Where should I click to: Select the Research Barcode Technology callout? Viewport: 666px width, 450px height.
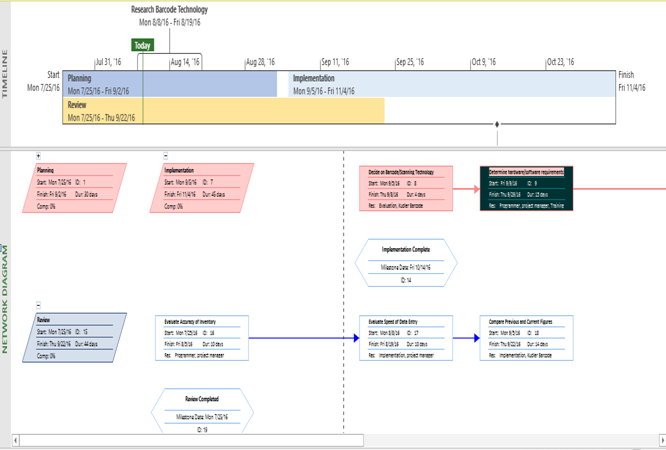(x=169, y=15)
